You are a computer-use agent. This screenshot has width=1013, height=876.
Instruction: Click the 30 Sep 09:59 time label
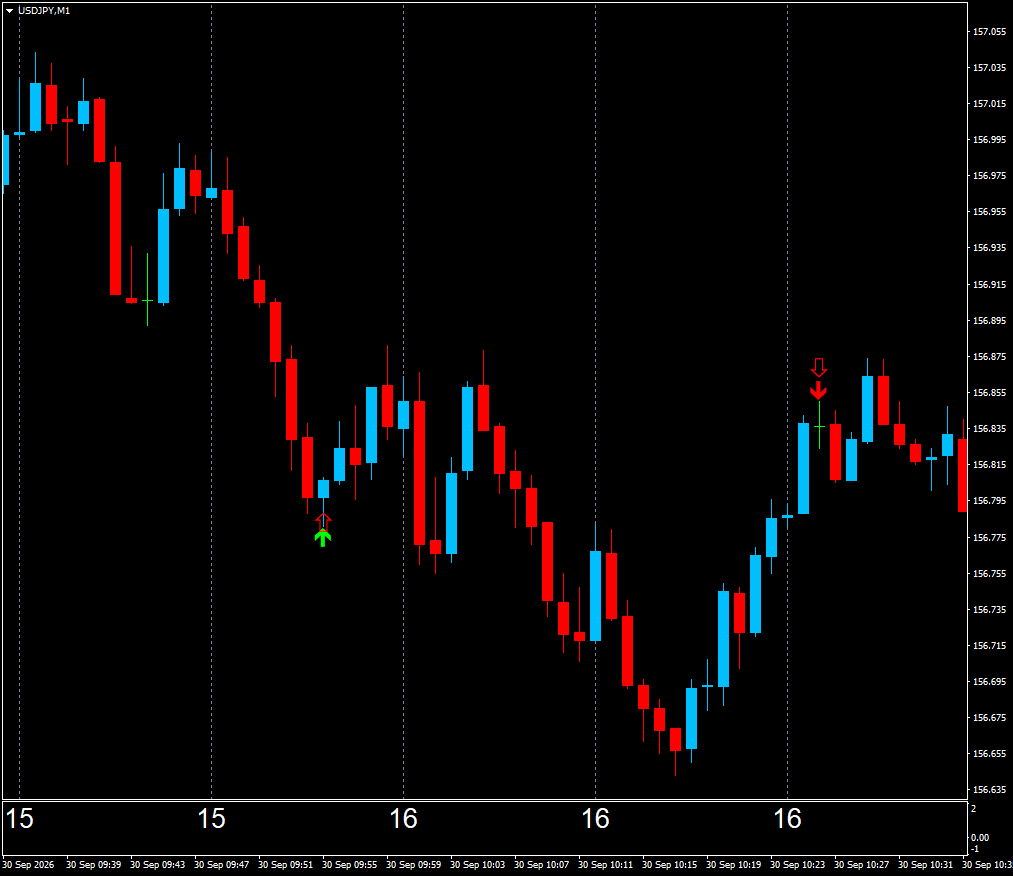pyautogui.click(x=413, y=864)
